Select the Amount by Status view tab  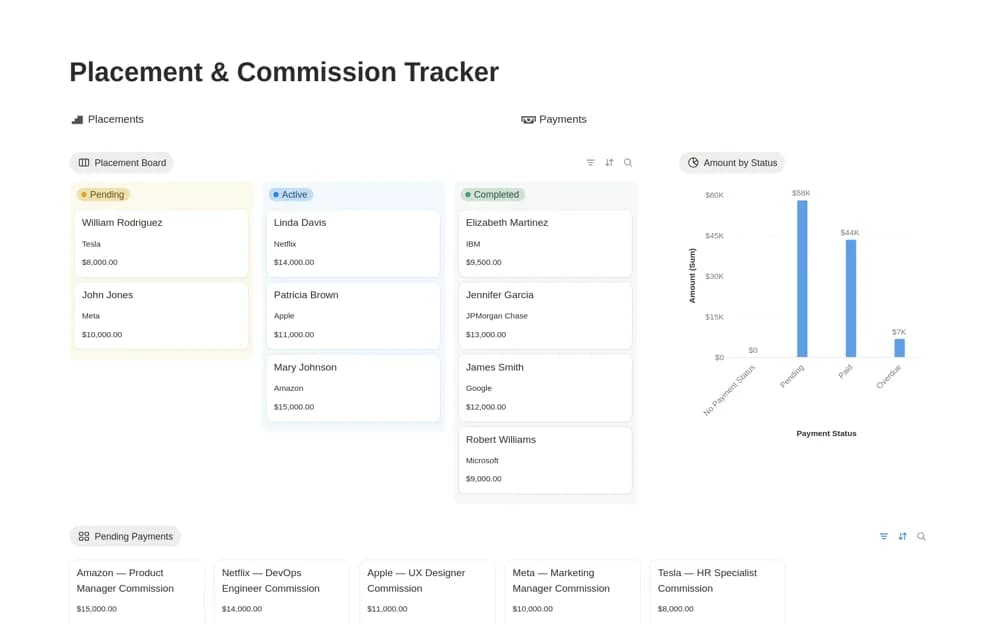[x=732, y=163]
